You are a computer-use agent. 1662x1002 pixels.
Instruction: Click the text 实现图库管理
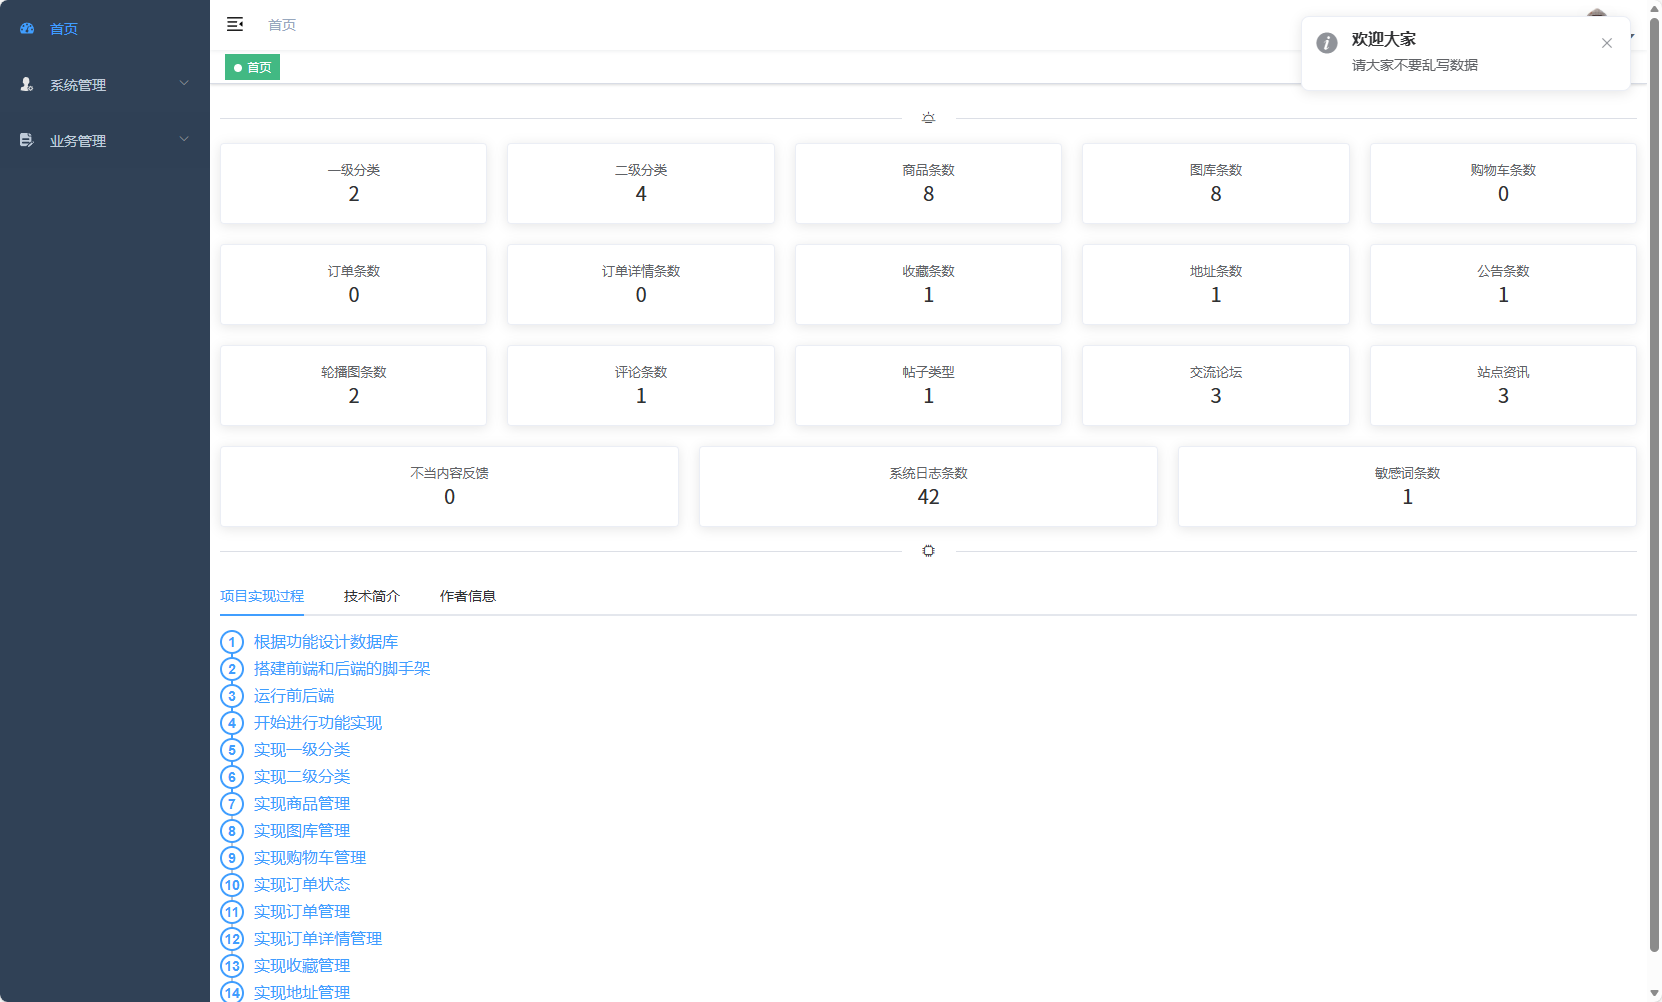302,831
